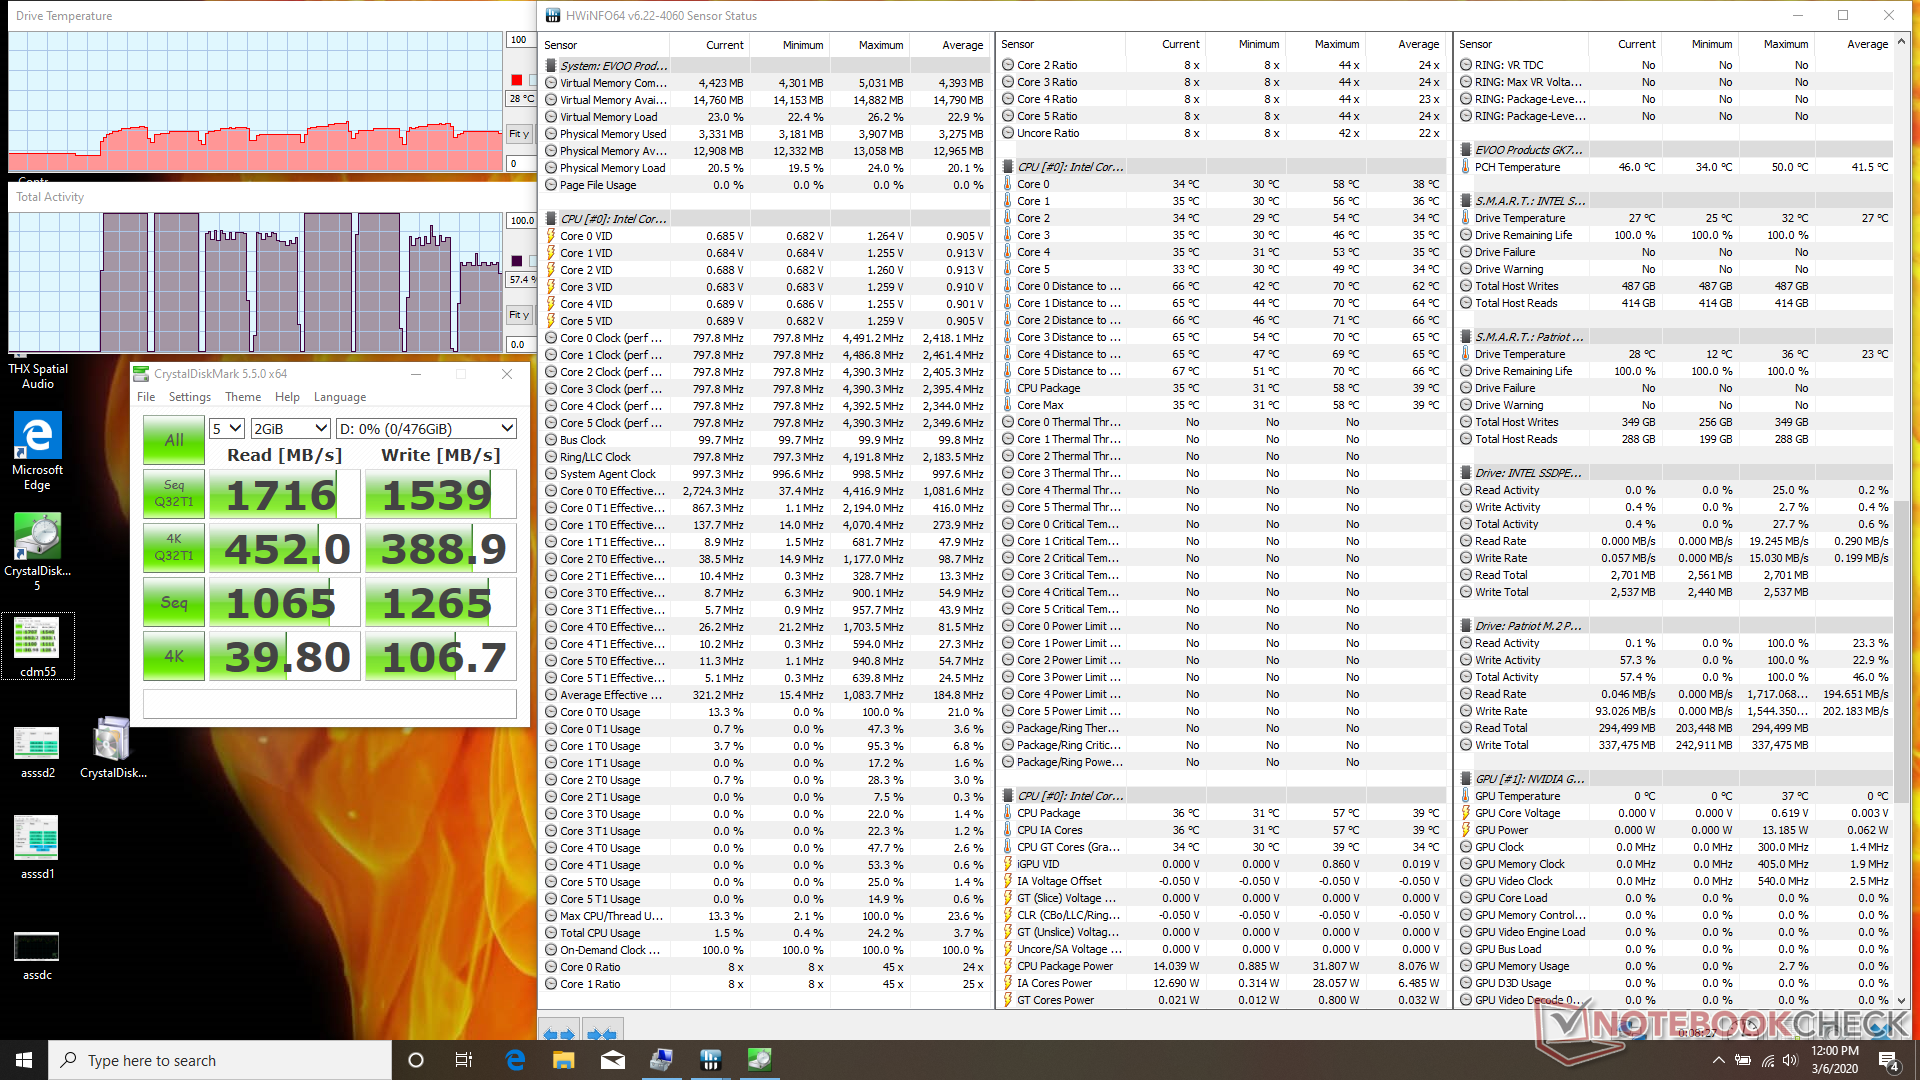Open File Explorer from the taskbar
The width and height of the screenshot is (1920, 1080).
(x=563, y=1060)
